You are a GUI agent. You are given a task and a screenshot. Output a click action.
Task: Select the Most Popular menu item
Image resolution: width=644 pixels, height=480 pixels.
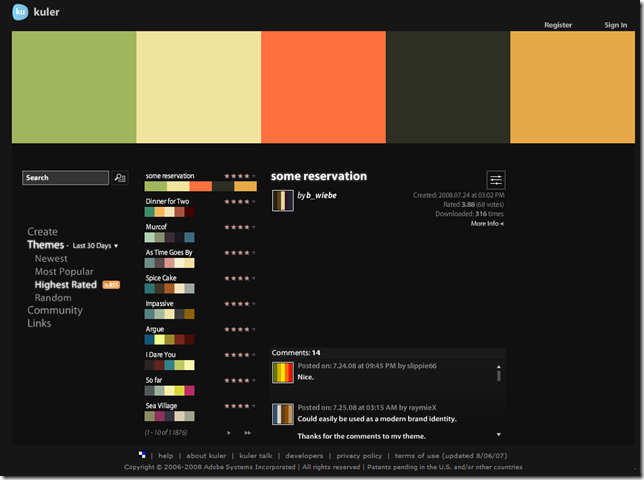click(64, 272)
